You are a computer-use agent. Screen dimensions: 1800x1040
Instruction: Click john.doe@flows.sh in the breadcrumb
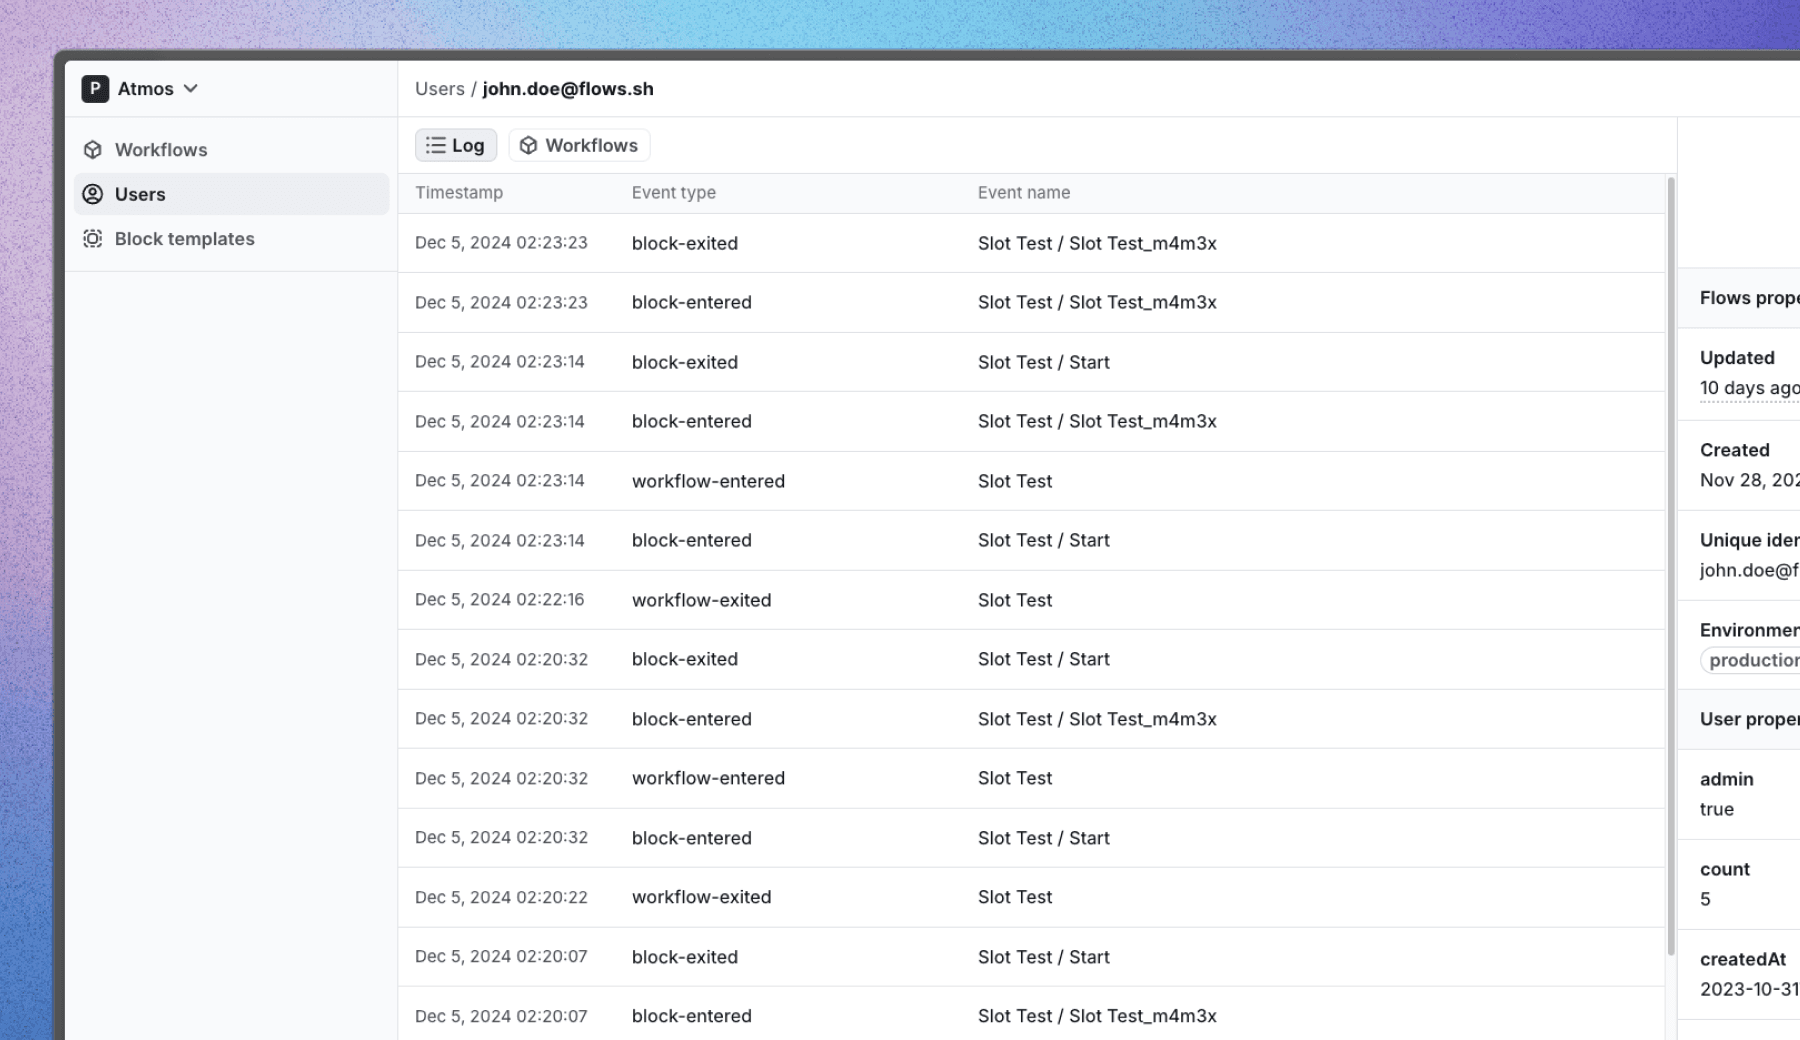[568, 88]
